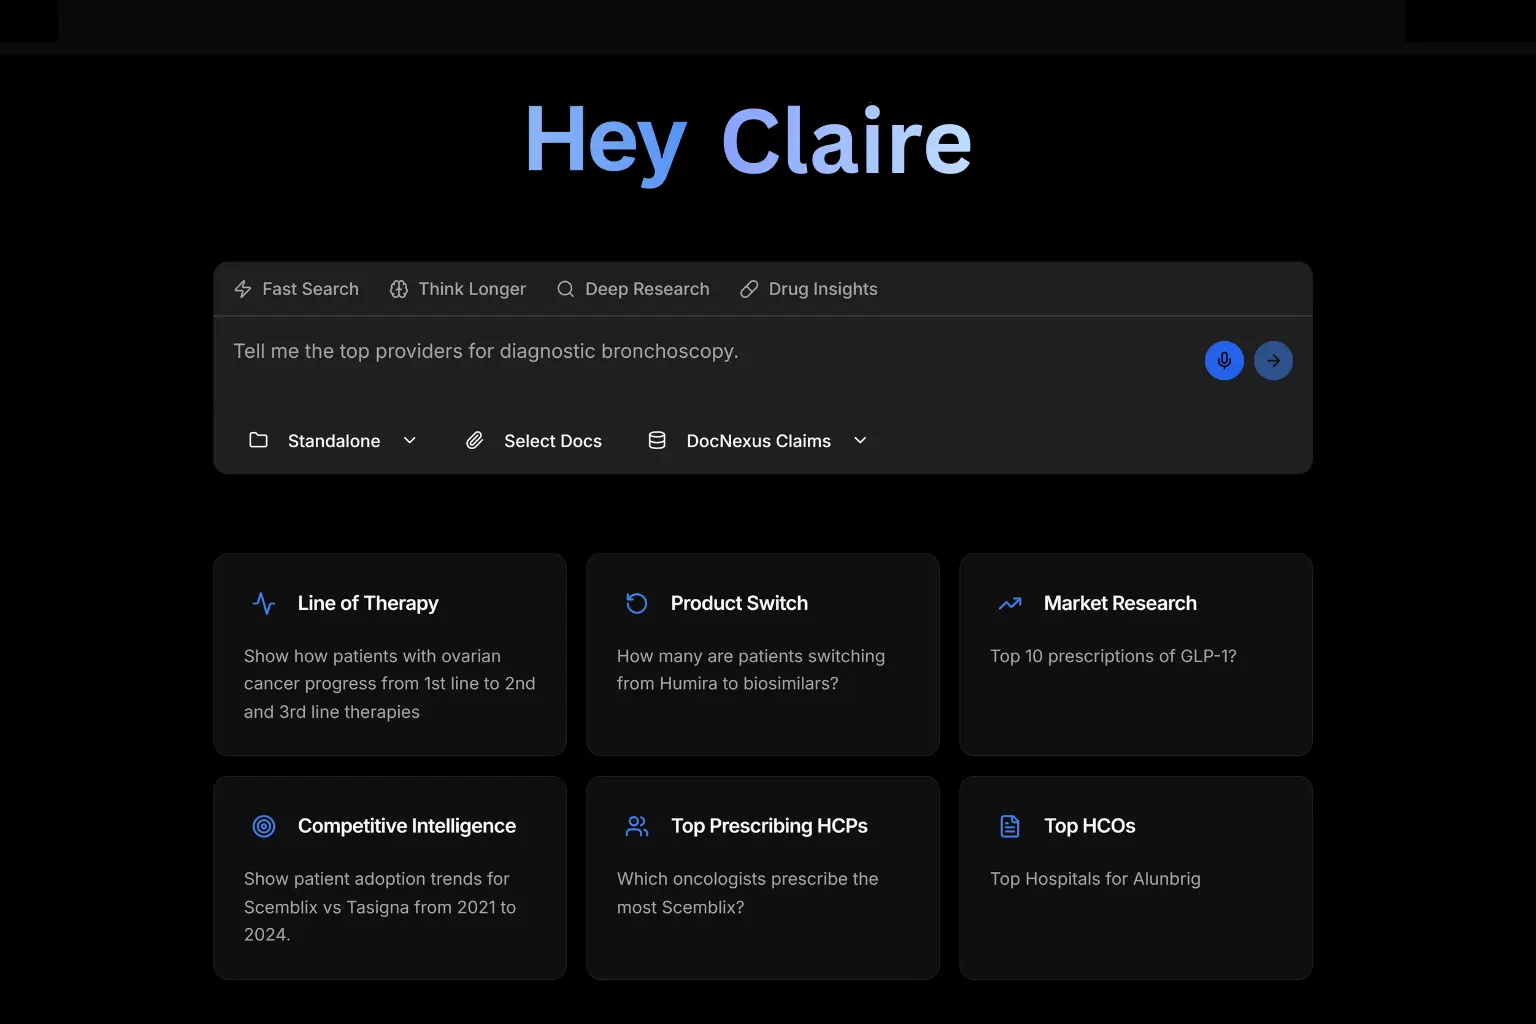The image size is (1536, 1024).
Task: Open the Competitive Intelligence card title
Action: click(407, 826)
